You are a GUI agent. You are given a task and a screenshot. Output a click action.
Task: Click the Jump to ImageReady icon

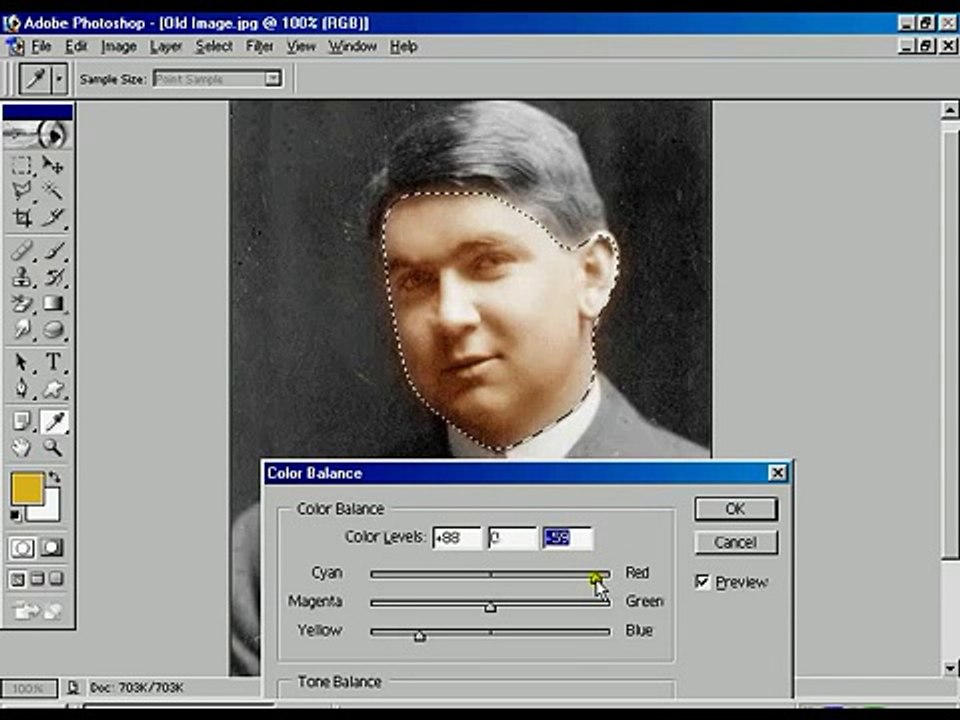pyautogui.click(x=37, y=610)
